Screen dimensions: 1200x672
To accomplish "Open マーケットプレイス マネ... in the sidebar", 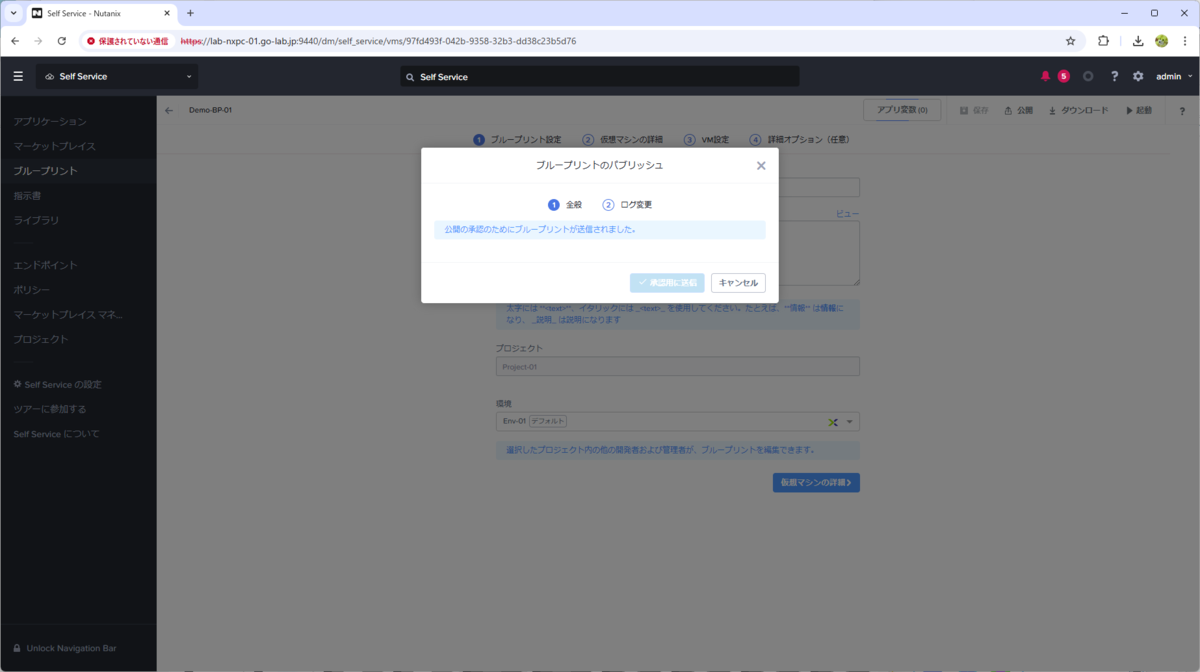I will click(x=68, y=315).
